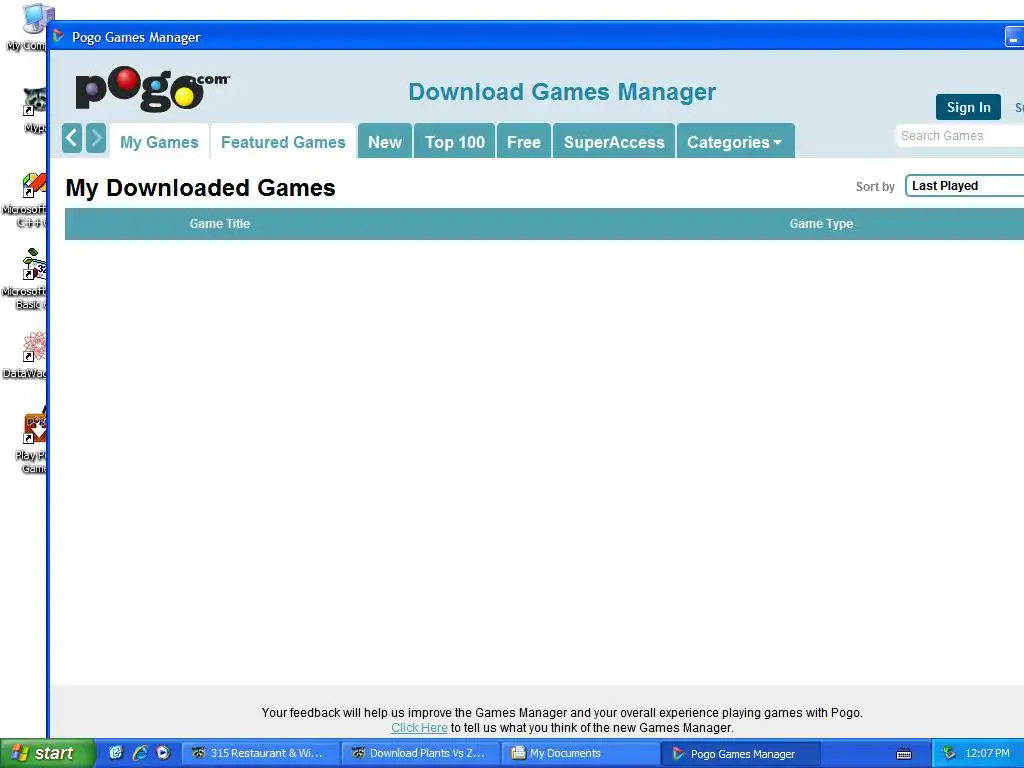Screen dimensions: 1024x768
Task: Select the Top 100 tab
Action: click(455, 142)
